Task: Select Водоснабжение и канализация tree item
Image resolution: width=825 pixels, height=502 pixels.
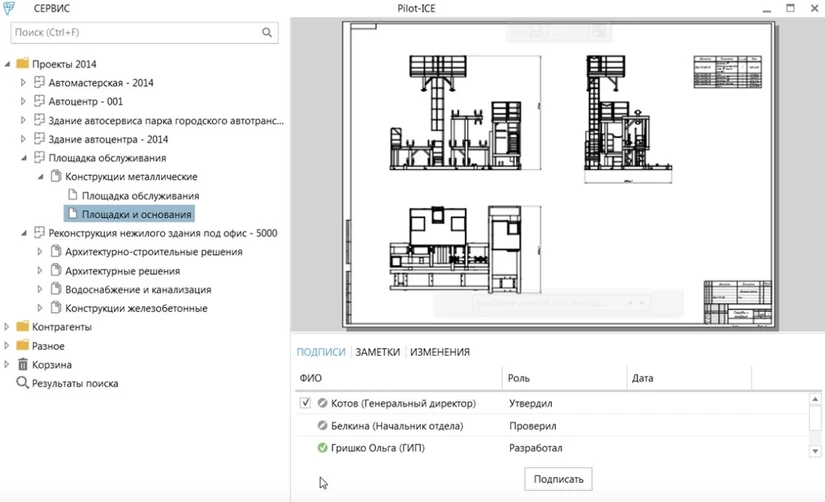Action: coord(137,289)
